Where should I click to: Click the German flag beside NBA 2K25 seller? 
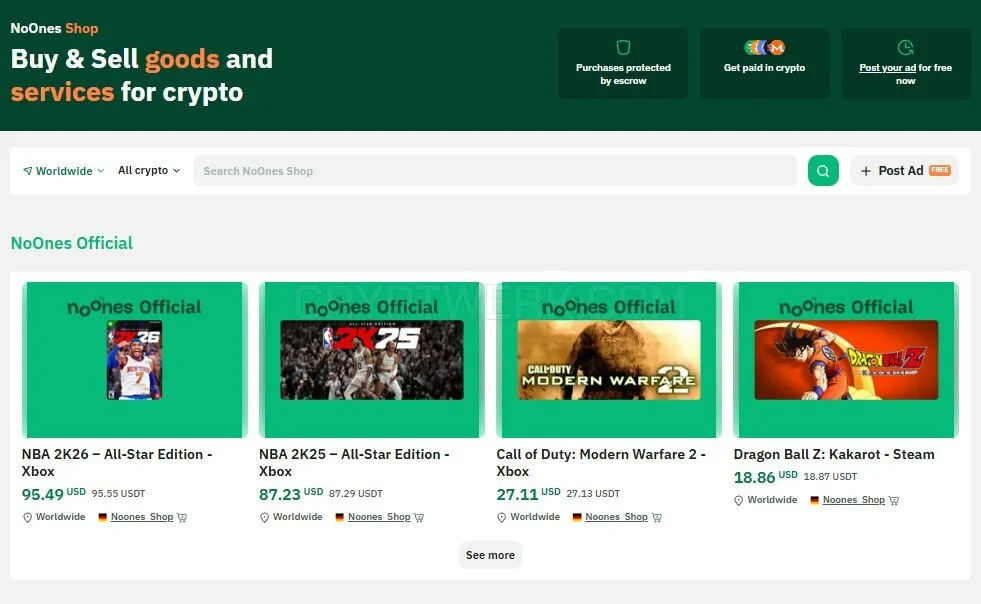click(340, 517)
